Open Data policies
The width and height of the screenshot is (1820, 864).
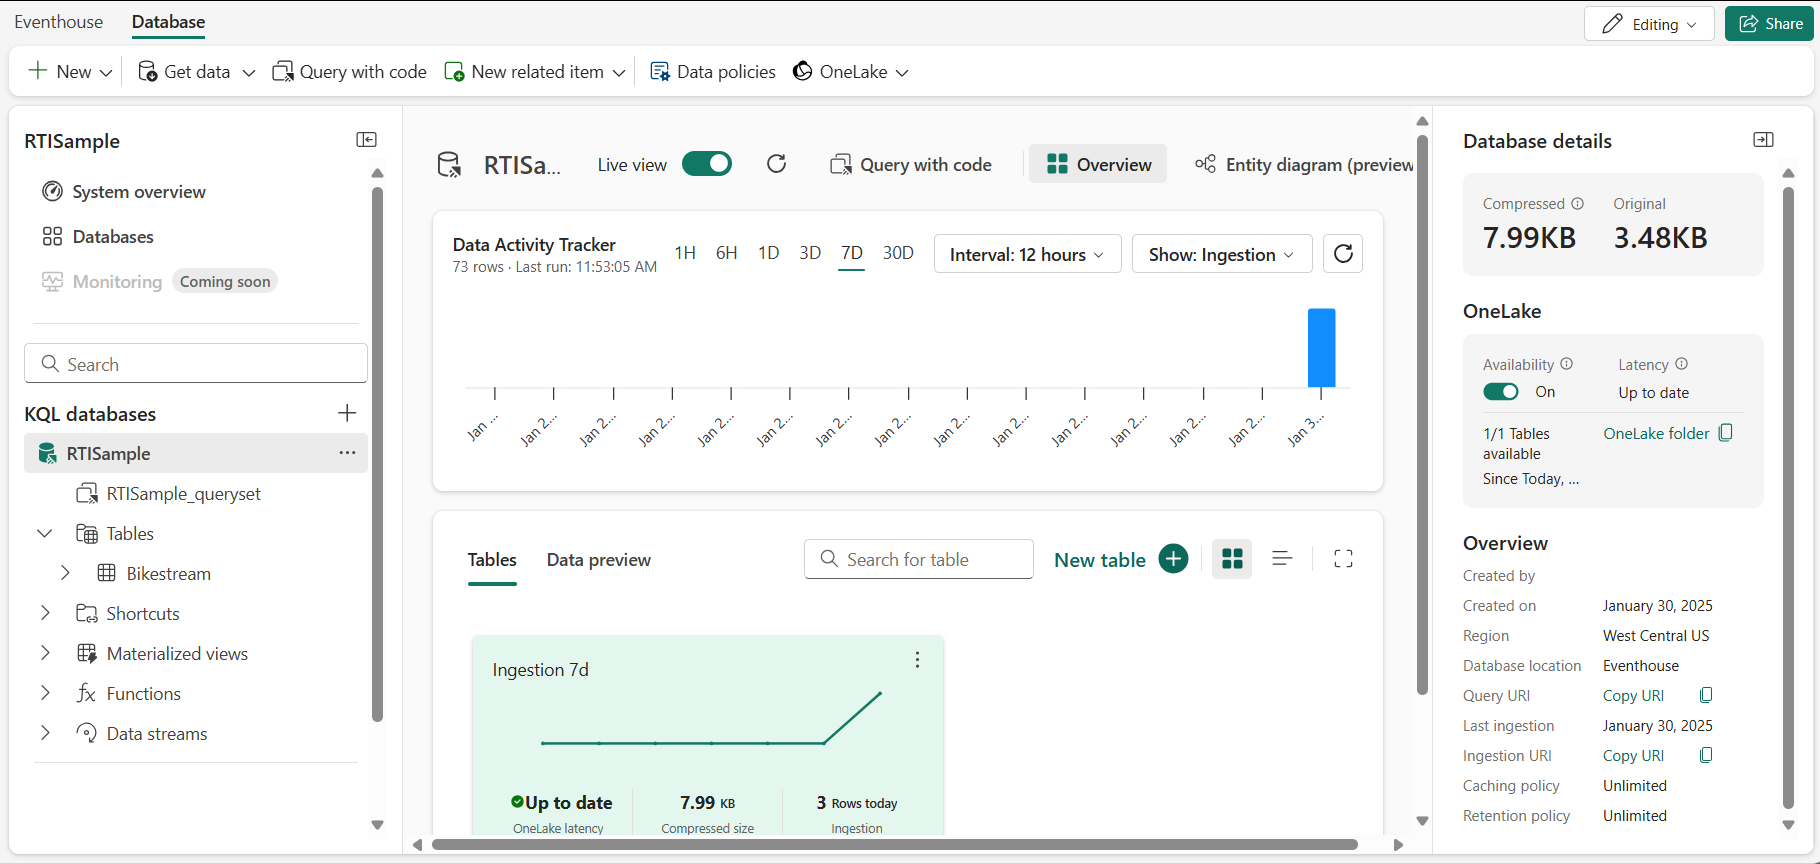click(x=712, y=72)
